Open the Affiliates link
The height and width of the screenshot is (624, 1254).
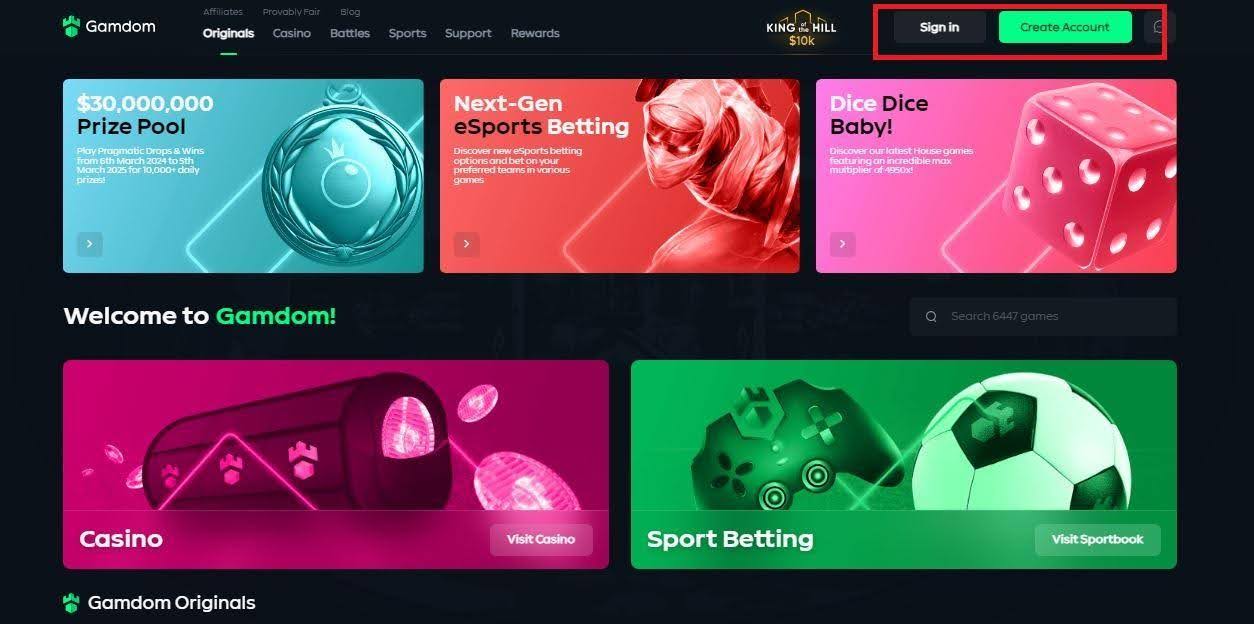pos(223,12)
